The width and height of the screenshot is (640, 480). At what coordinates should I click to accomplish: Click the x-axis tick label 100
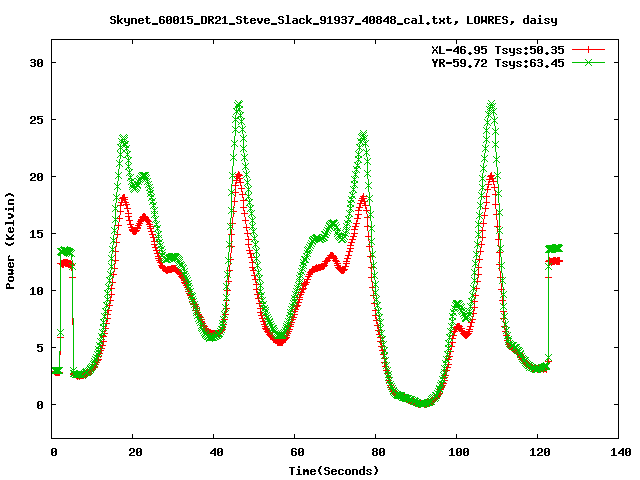coord(459,452)
